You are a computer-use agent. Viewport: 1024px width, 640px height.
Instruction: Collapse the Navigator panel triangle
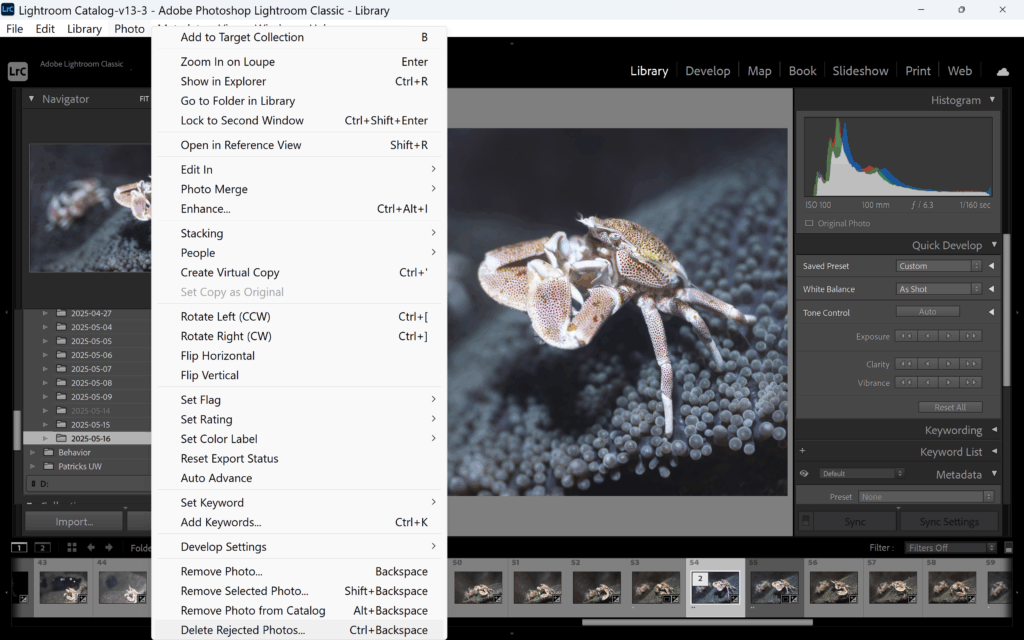point(31,99)
